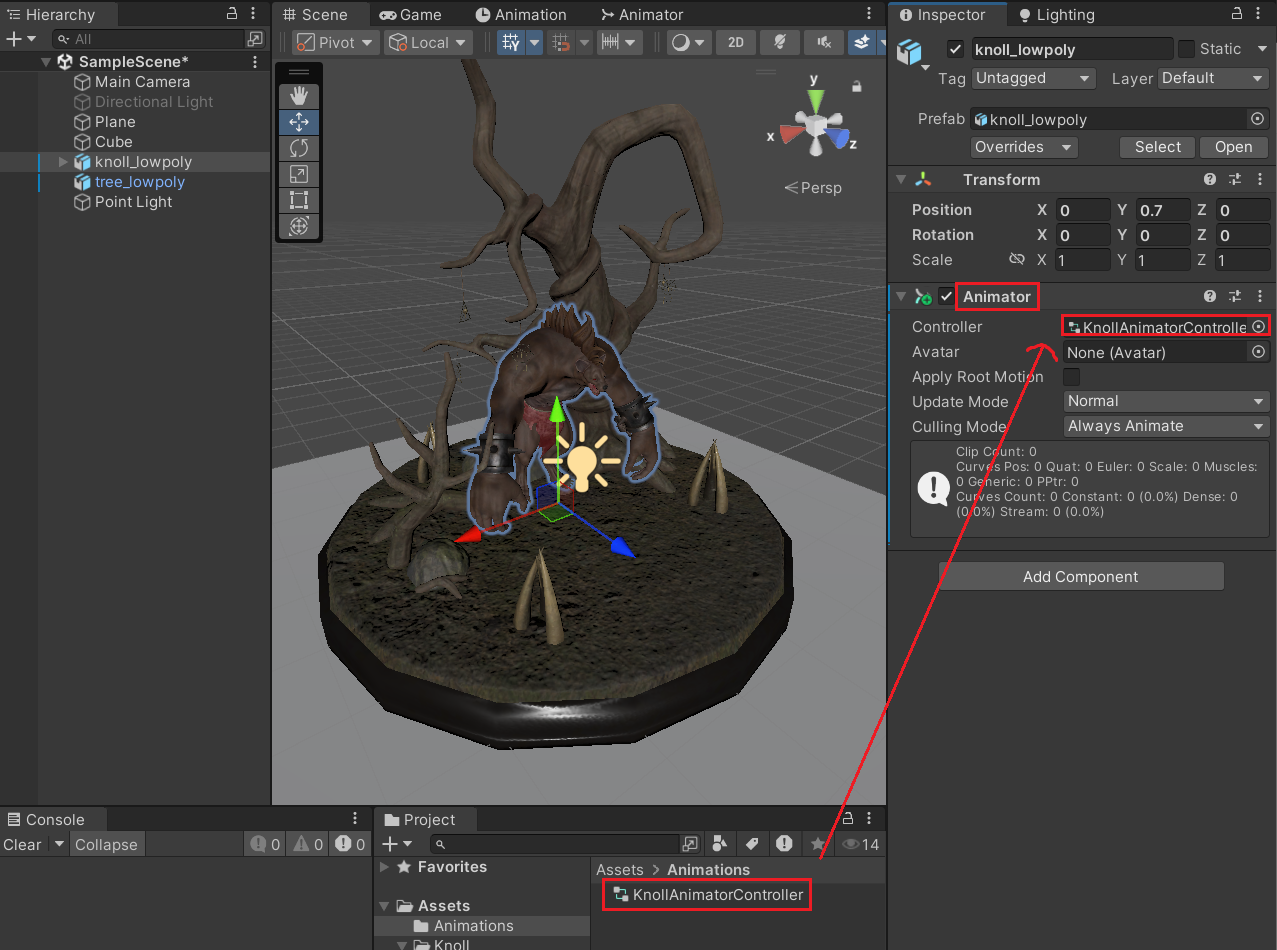1277x950 pixels.
Task: Select the Scene tab
Action: [x=315, y=15]
